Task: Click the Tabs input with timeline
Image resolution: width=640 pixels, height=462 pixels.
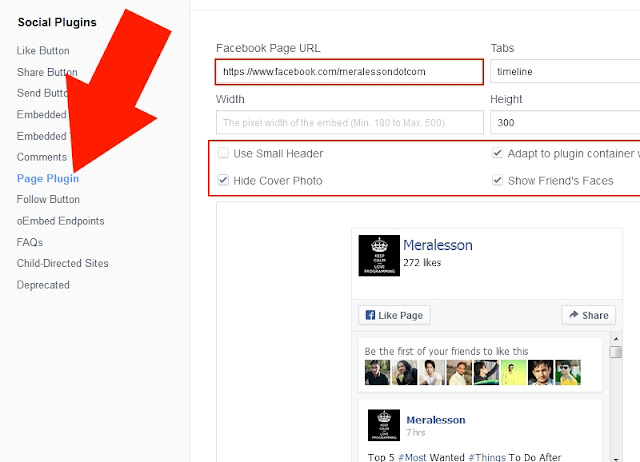Action: pyautogui.click(x=565, y=71)
